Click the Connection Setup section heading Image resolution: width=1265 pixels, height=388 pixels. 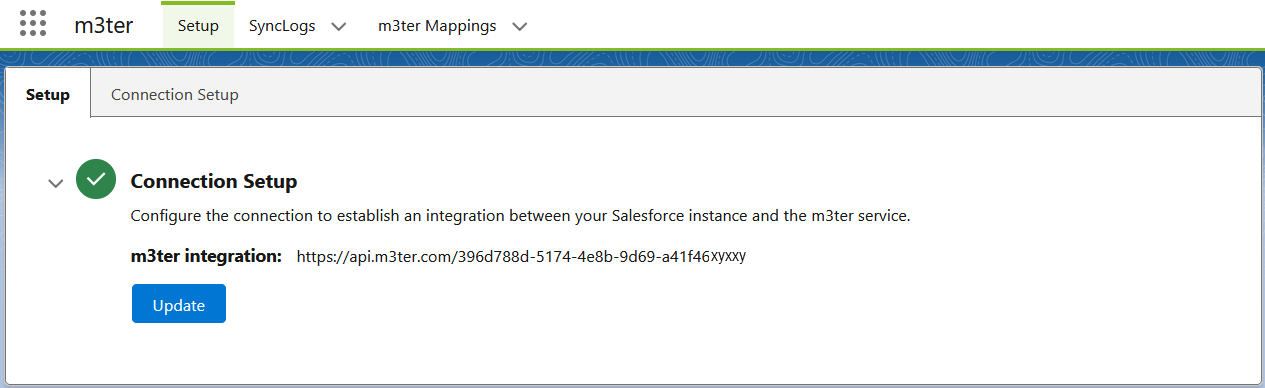coord(214,181)
